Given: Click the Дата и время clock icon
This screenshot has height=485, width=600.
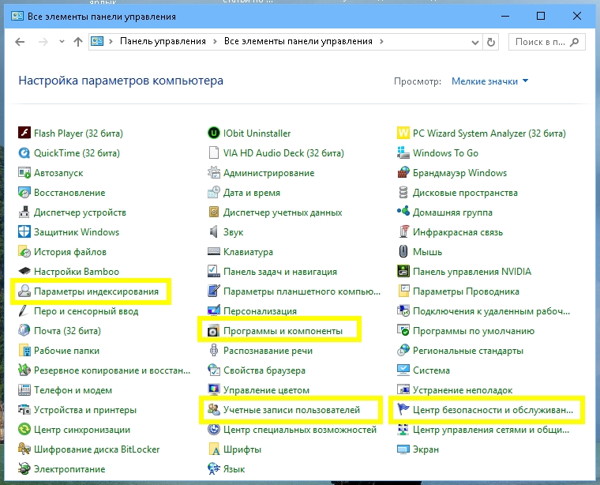Looking at the screenshot, I should (214, 192).
